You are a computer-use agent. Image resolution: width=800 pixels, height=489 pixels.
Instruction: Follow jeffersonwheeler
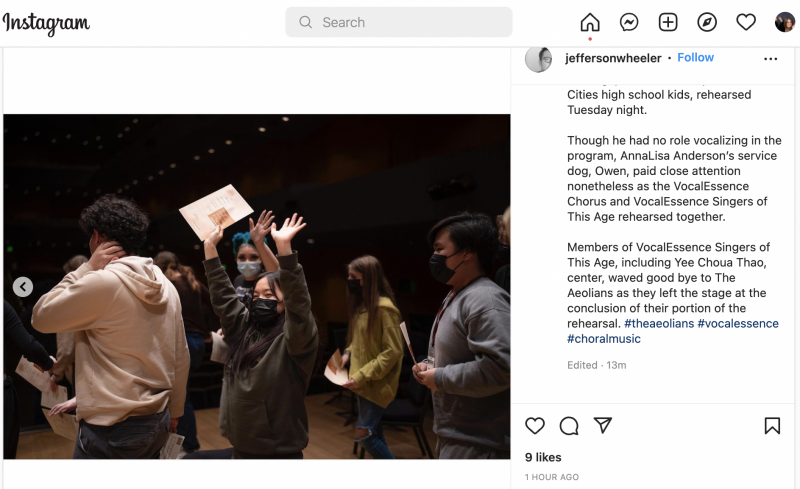click(x=695, y=58)
